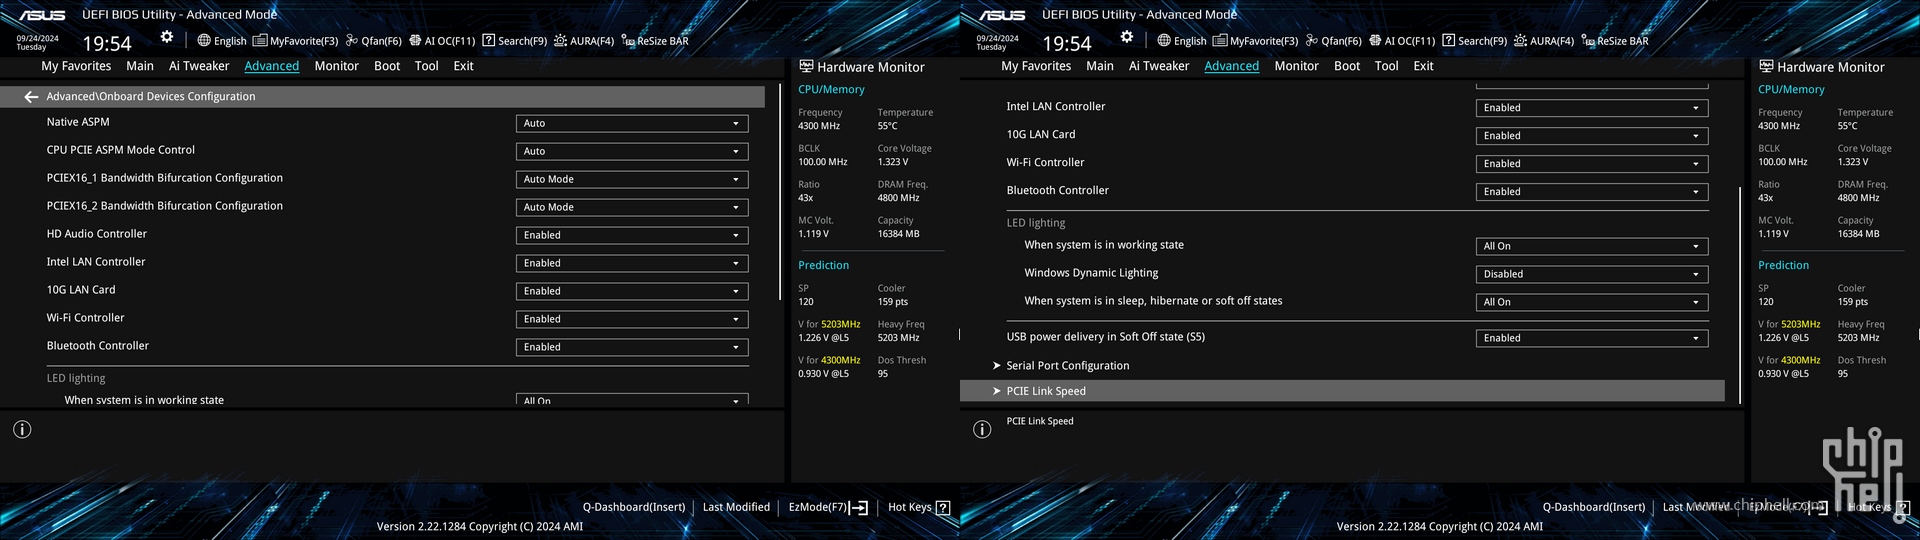Open Search(F9) in the right screen

[1475, 41]
